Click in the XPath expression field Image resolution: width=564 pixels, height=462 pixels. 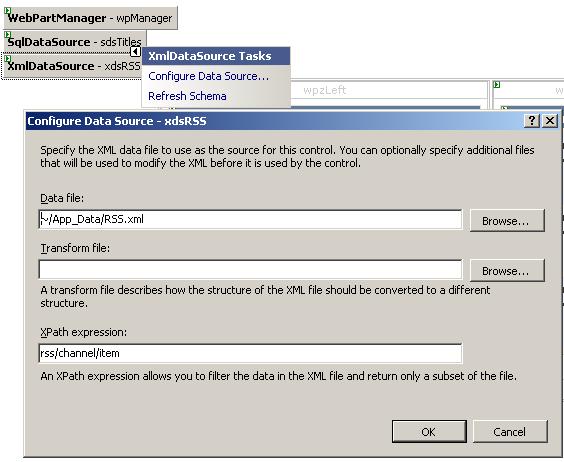pos(250,353)
